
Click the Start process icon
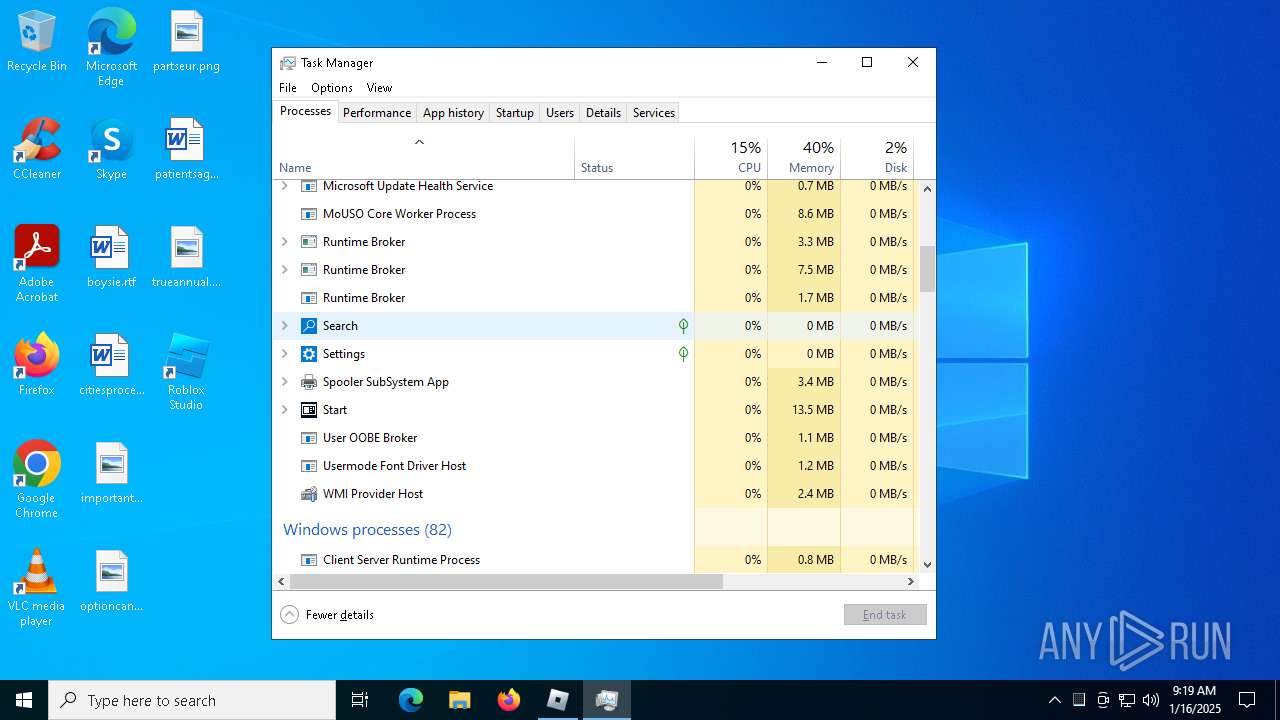pyautogui.click(x=309, y=410)
